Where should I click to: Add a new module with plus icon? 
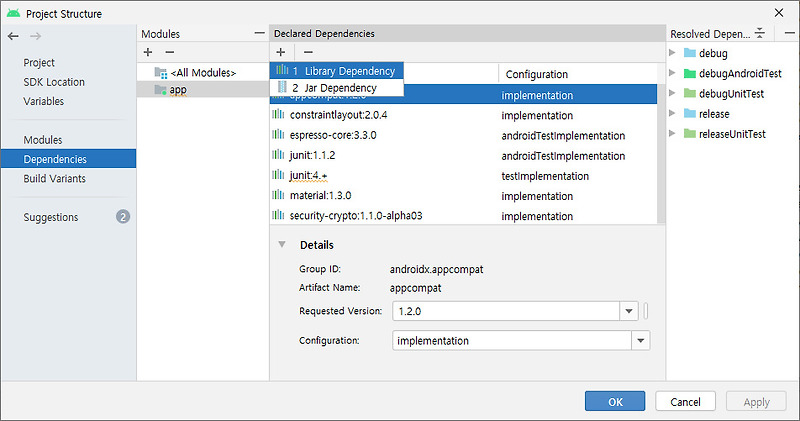pos(148,52)
